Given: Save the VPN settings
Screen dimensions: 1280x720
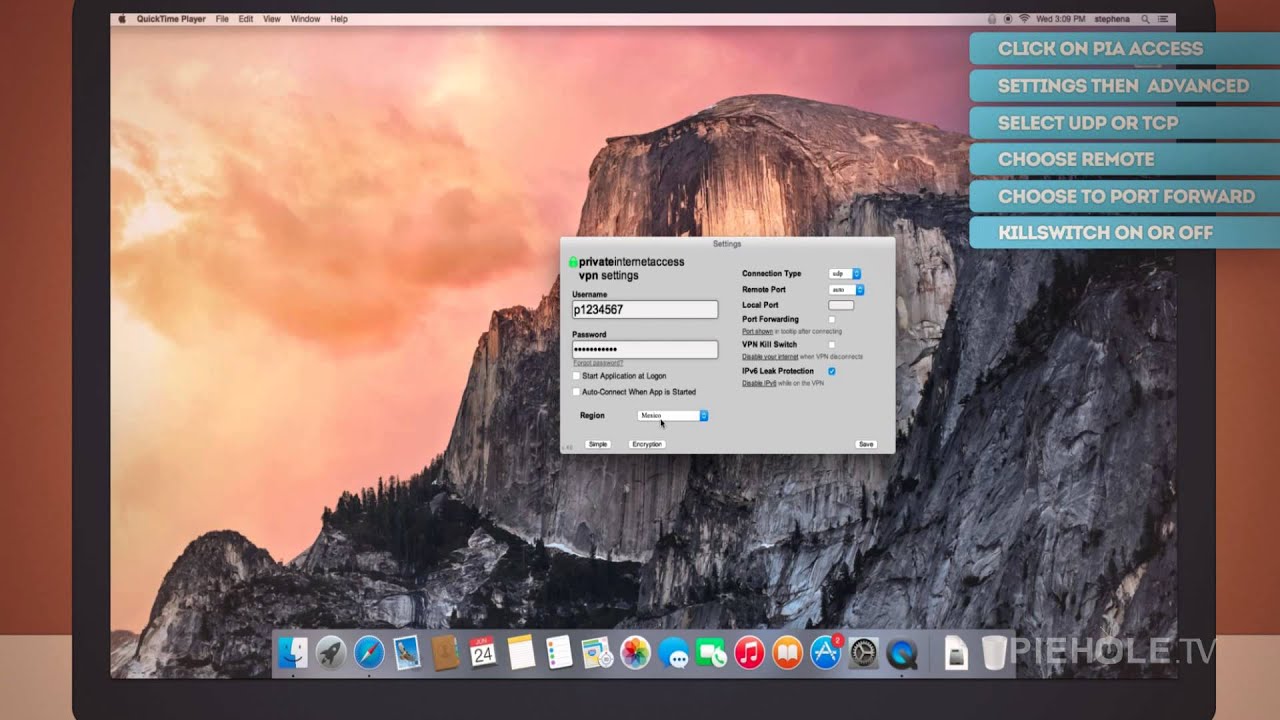Looking at the screenshot, I should (866, 444).
